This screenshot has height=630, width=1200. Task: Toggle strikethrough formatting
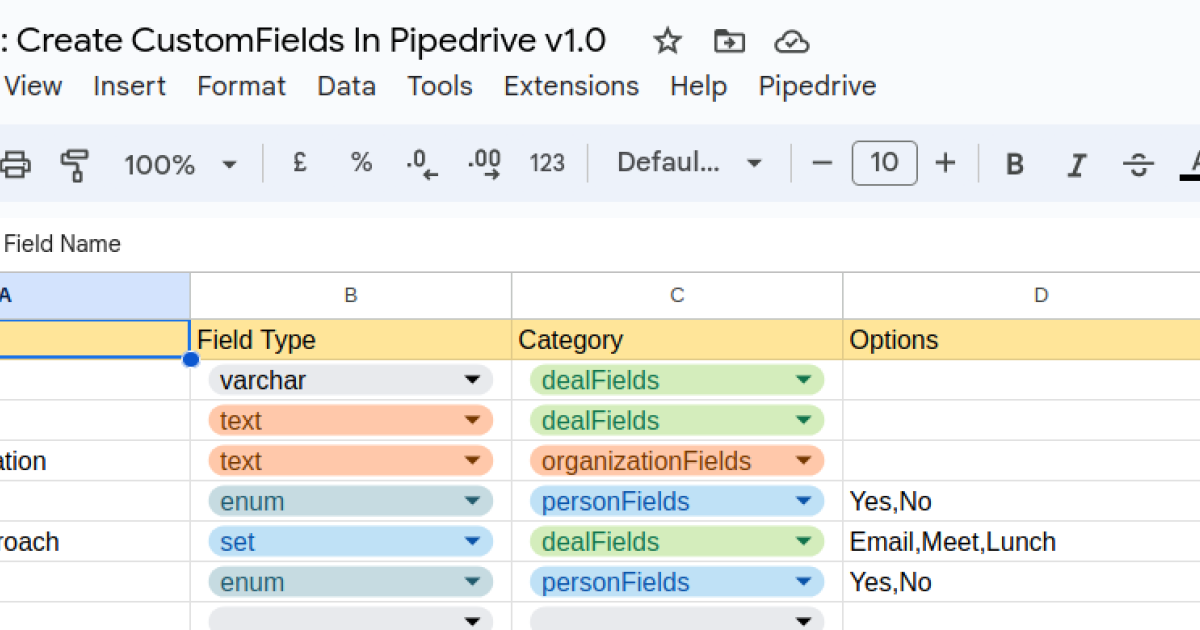coord(1138,164)
